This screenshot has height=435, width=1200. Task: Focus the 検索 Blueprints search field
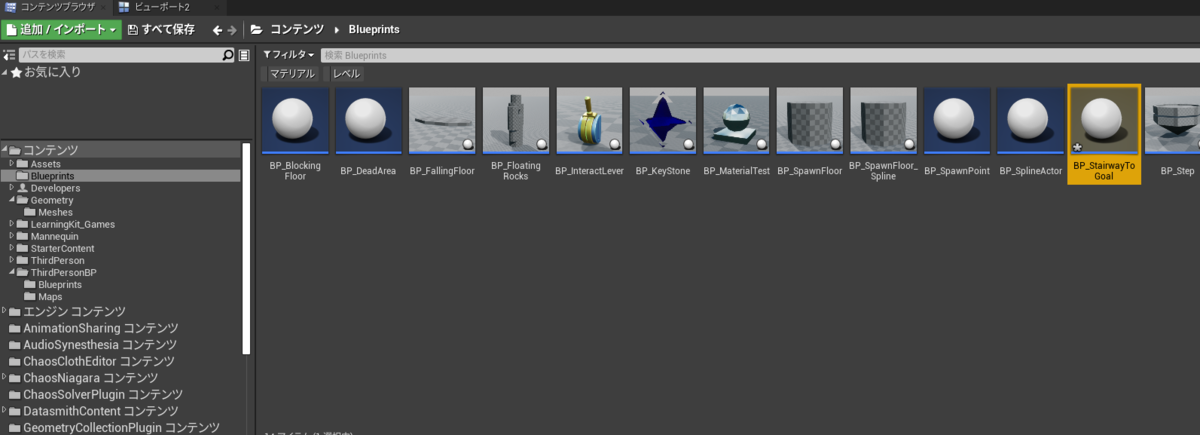tap(758, 55)
